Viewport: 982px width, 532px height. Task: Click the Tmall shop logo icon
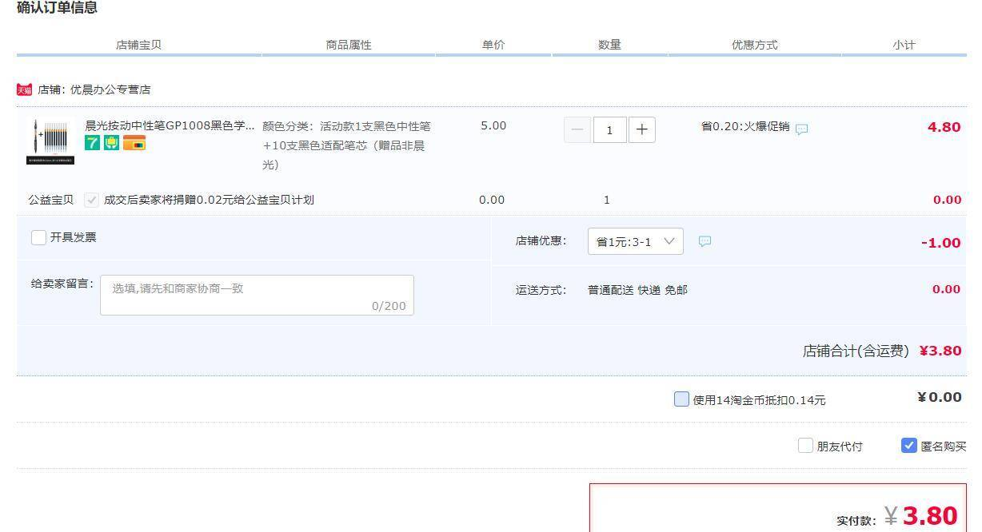click(24, 90)
